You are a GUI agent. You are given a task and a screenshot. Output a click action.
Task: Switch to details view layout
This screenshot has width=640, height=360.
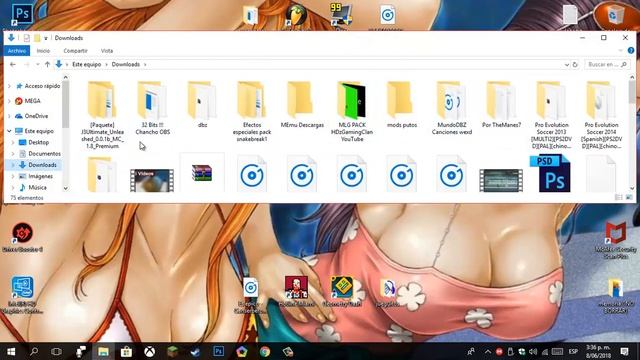click(618, 198)
